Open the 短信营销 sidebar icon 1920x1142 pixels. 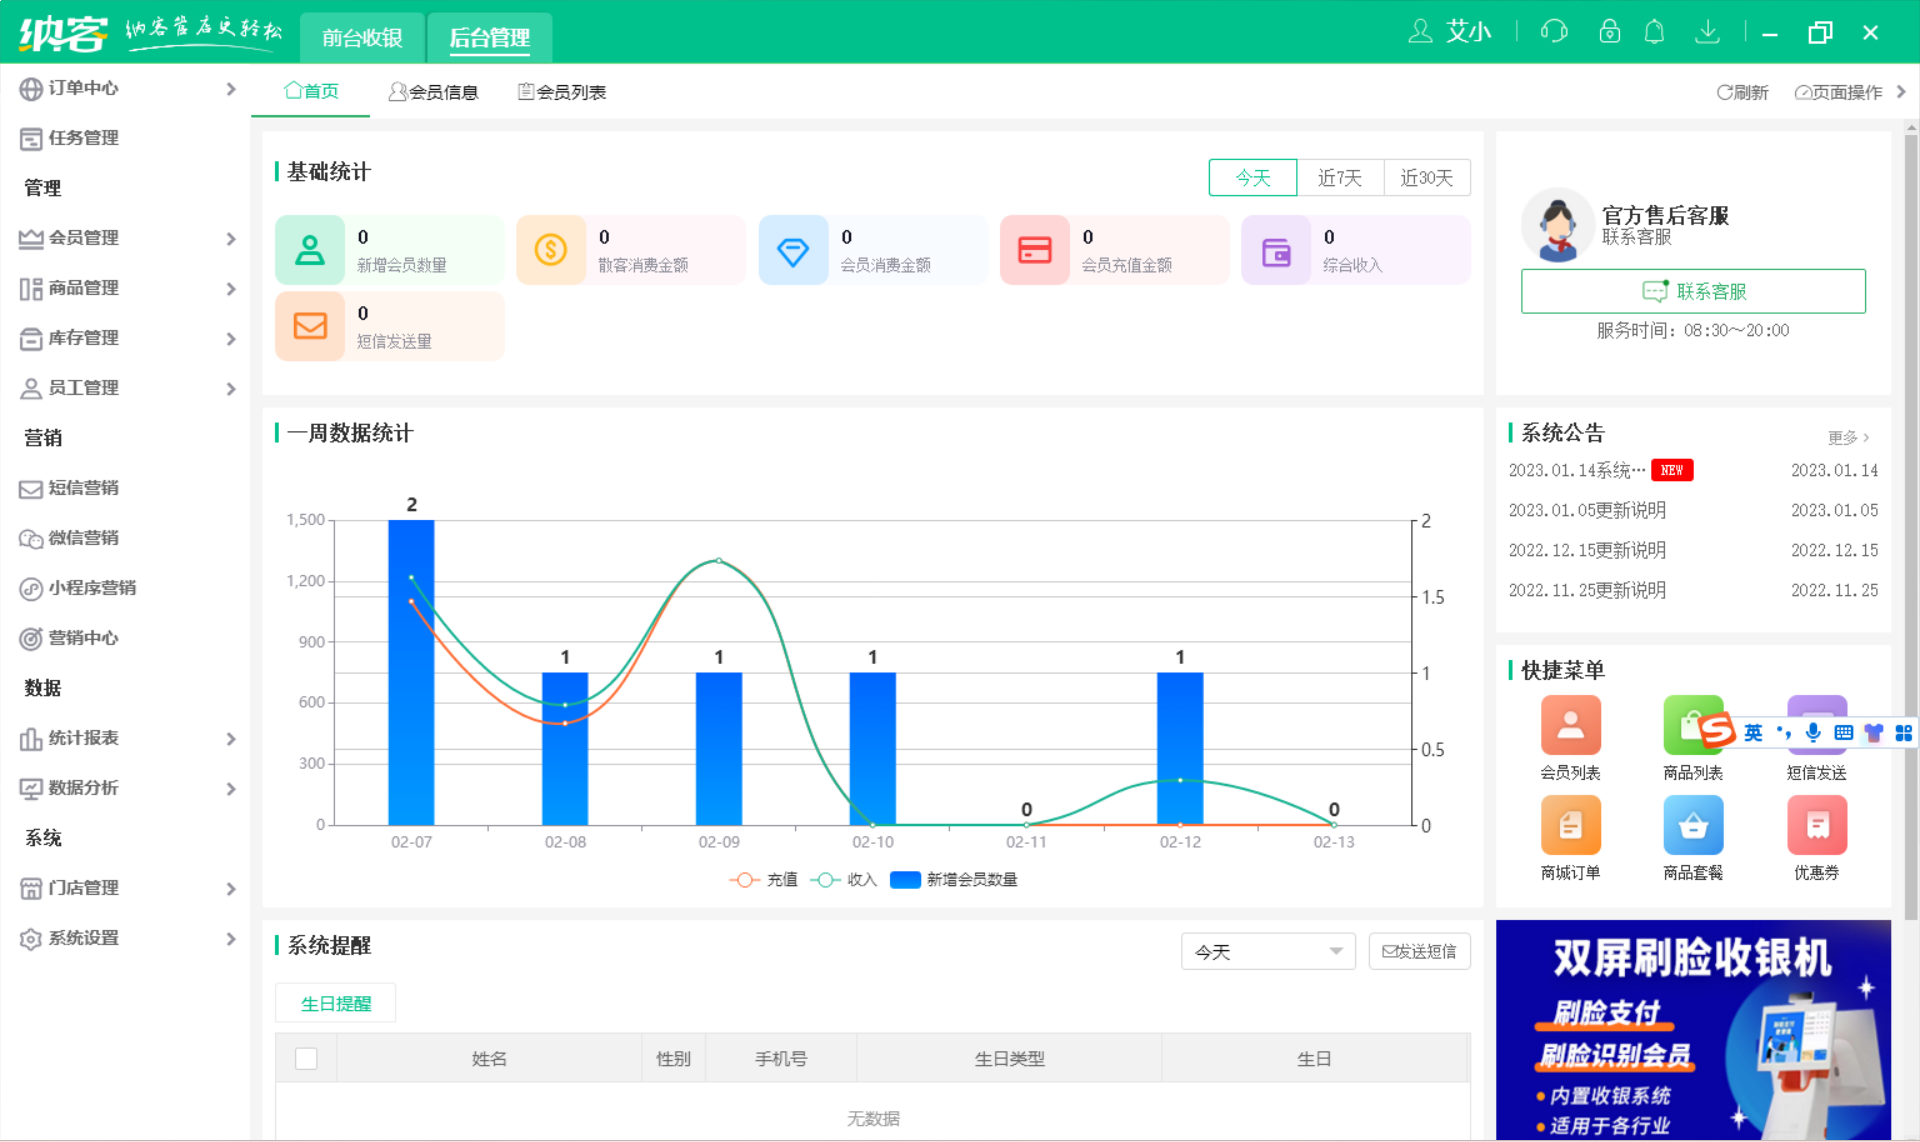pos(31,488)
